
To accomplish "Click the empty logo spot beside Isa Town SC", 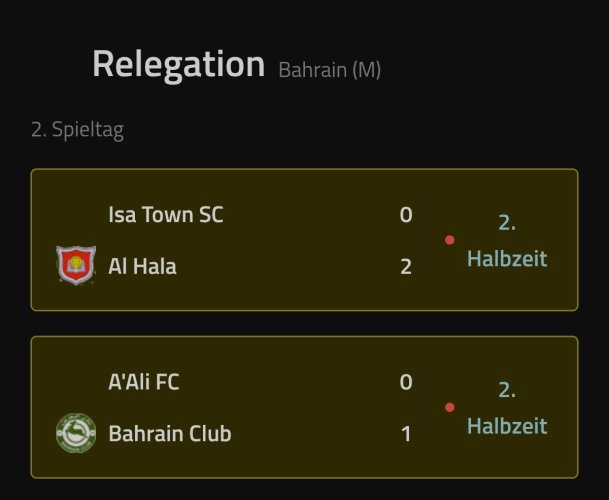I will pyautogui.click(x=76, y=214).
